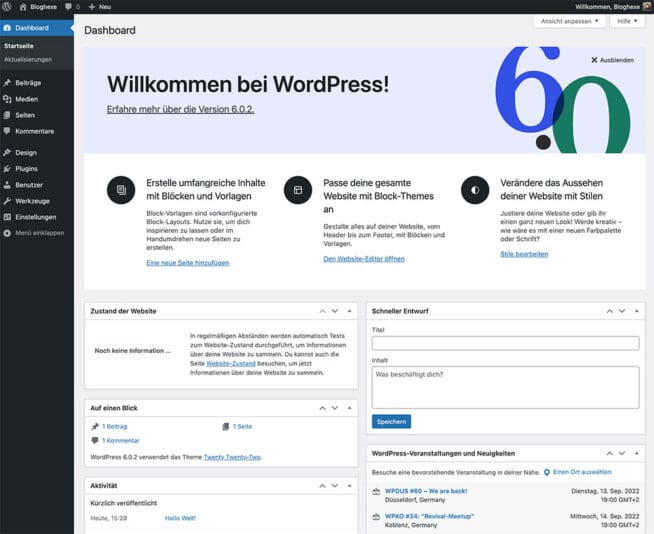Collapse the Auf einen Blick panel
The width and height of the screenshot is (654, 534).
(x=350, y=408)
